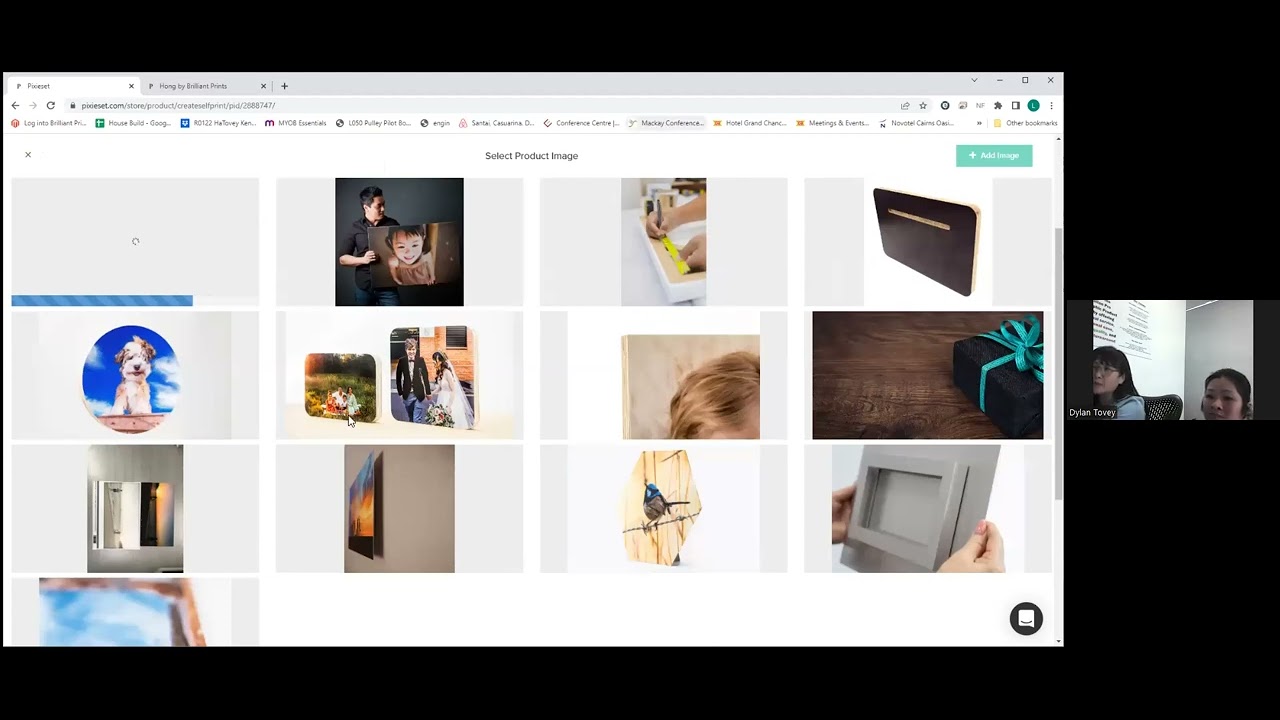Select the wedding photo blocks image

click(x=399, y=375)
